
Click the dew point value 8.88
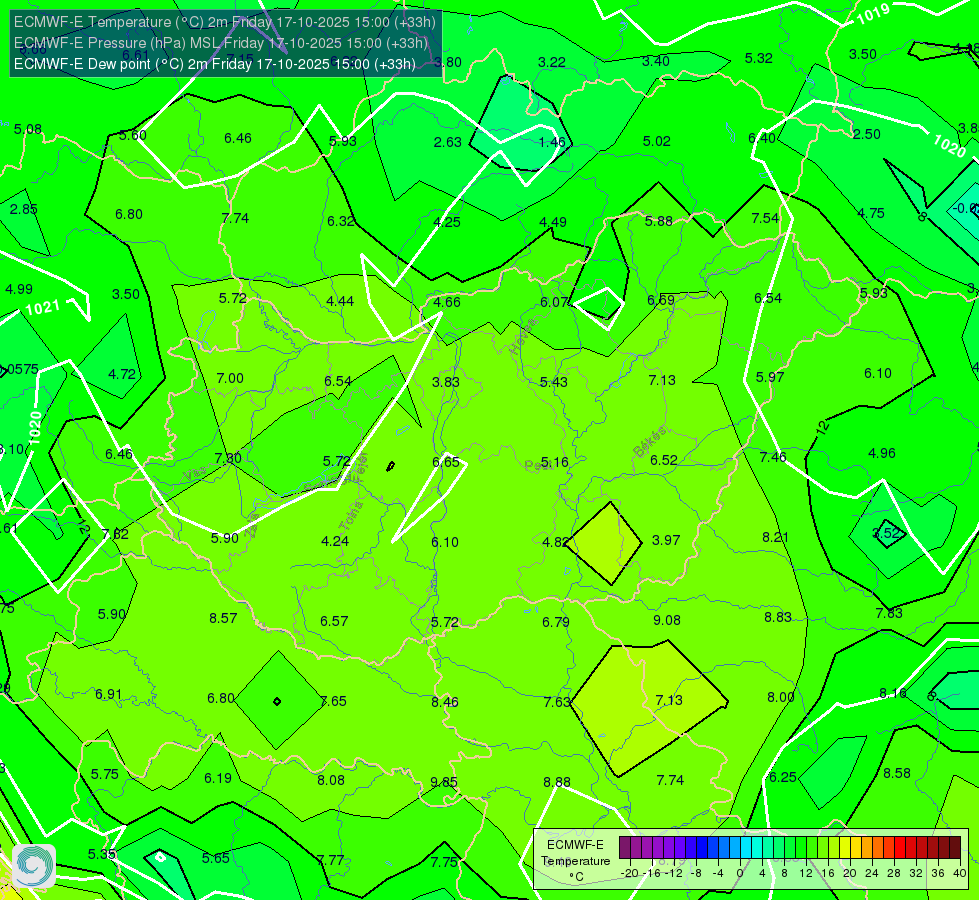pyautogui.click(x=556, y=782)
